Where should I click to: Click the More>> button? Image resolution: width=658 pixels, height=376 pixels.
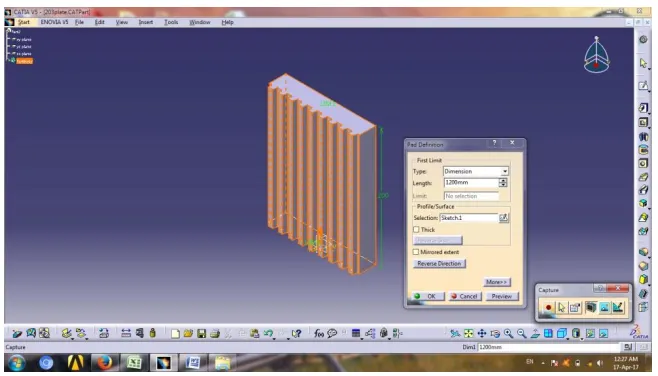[497, 282]
